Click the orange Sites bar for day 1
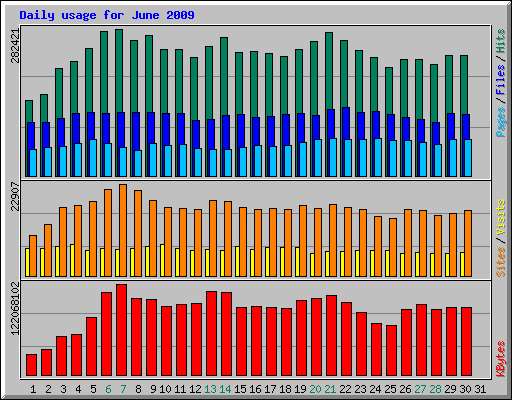Viewport: 512px width, 400px height. tap(33, 256)
